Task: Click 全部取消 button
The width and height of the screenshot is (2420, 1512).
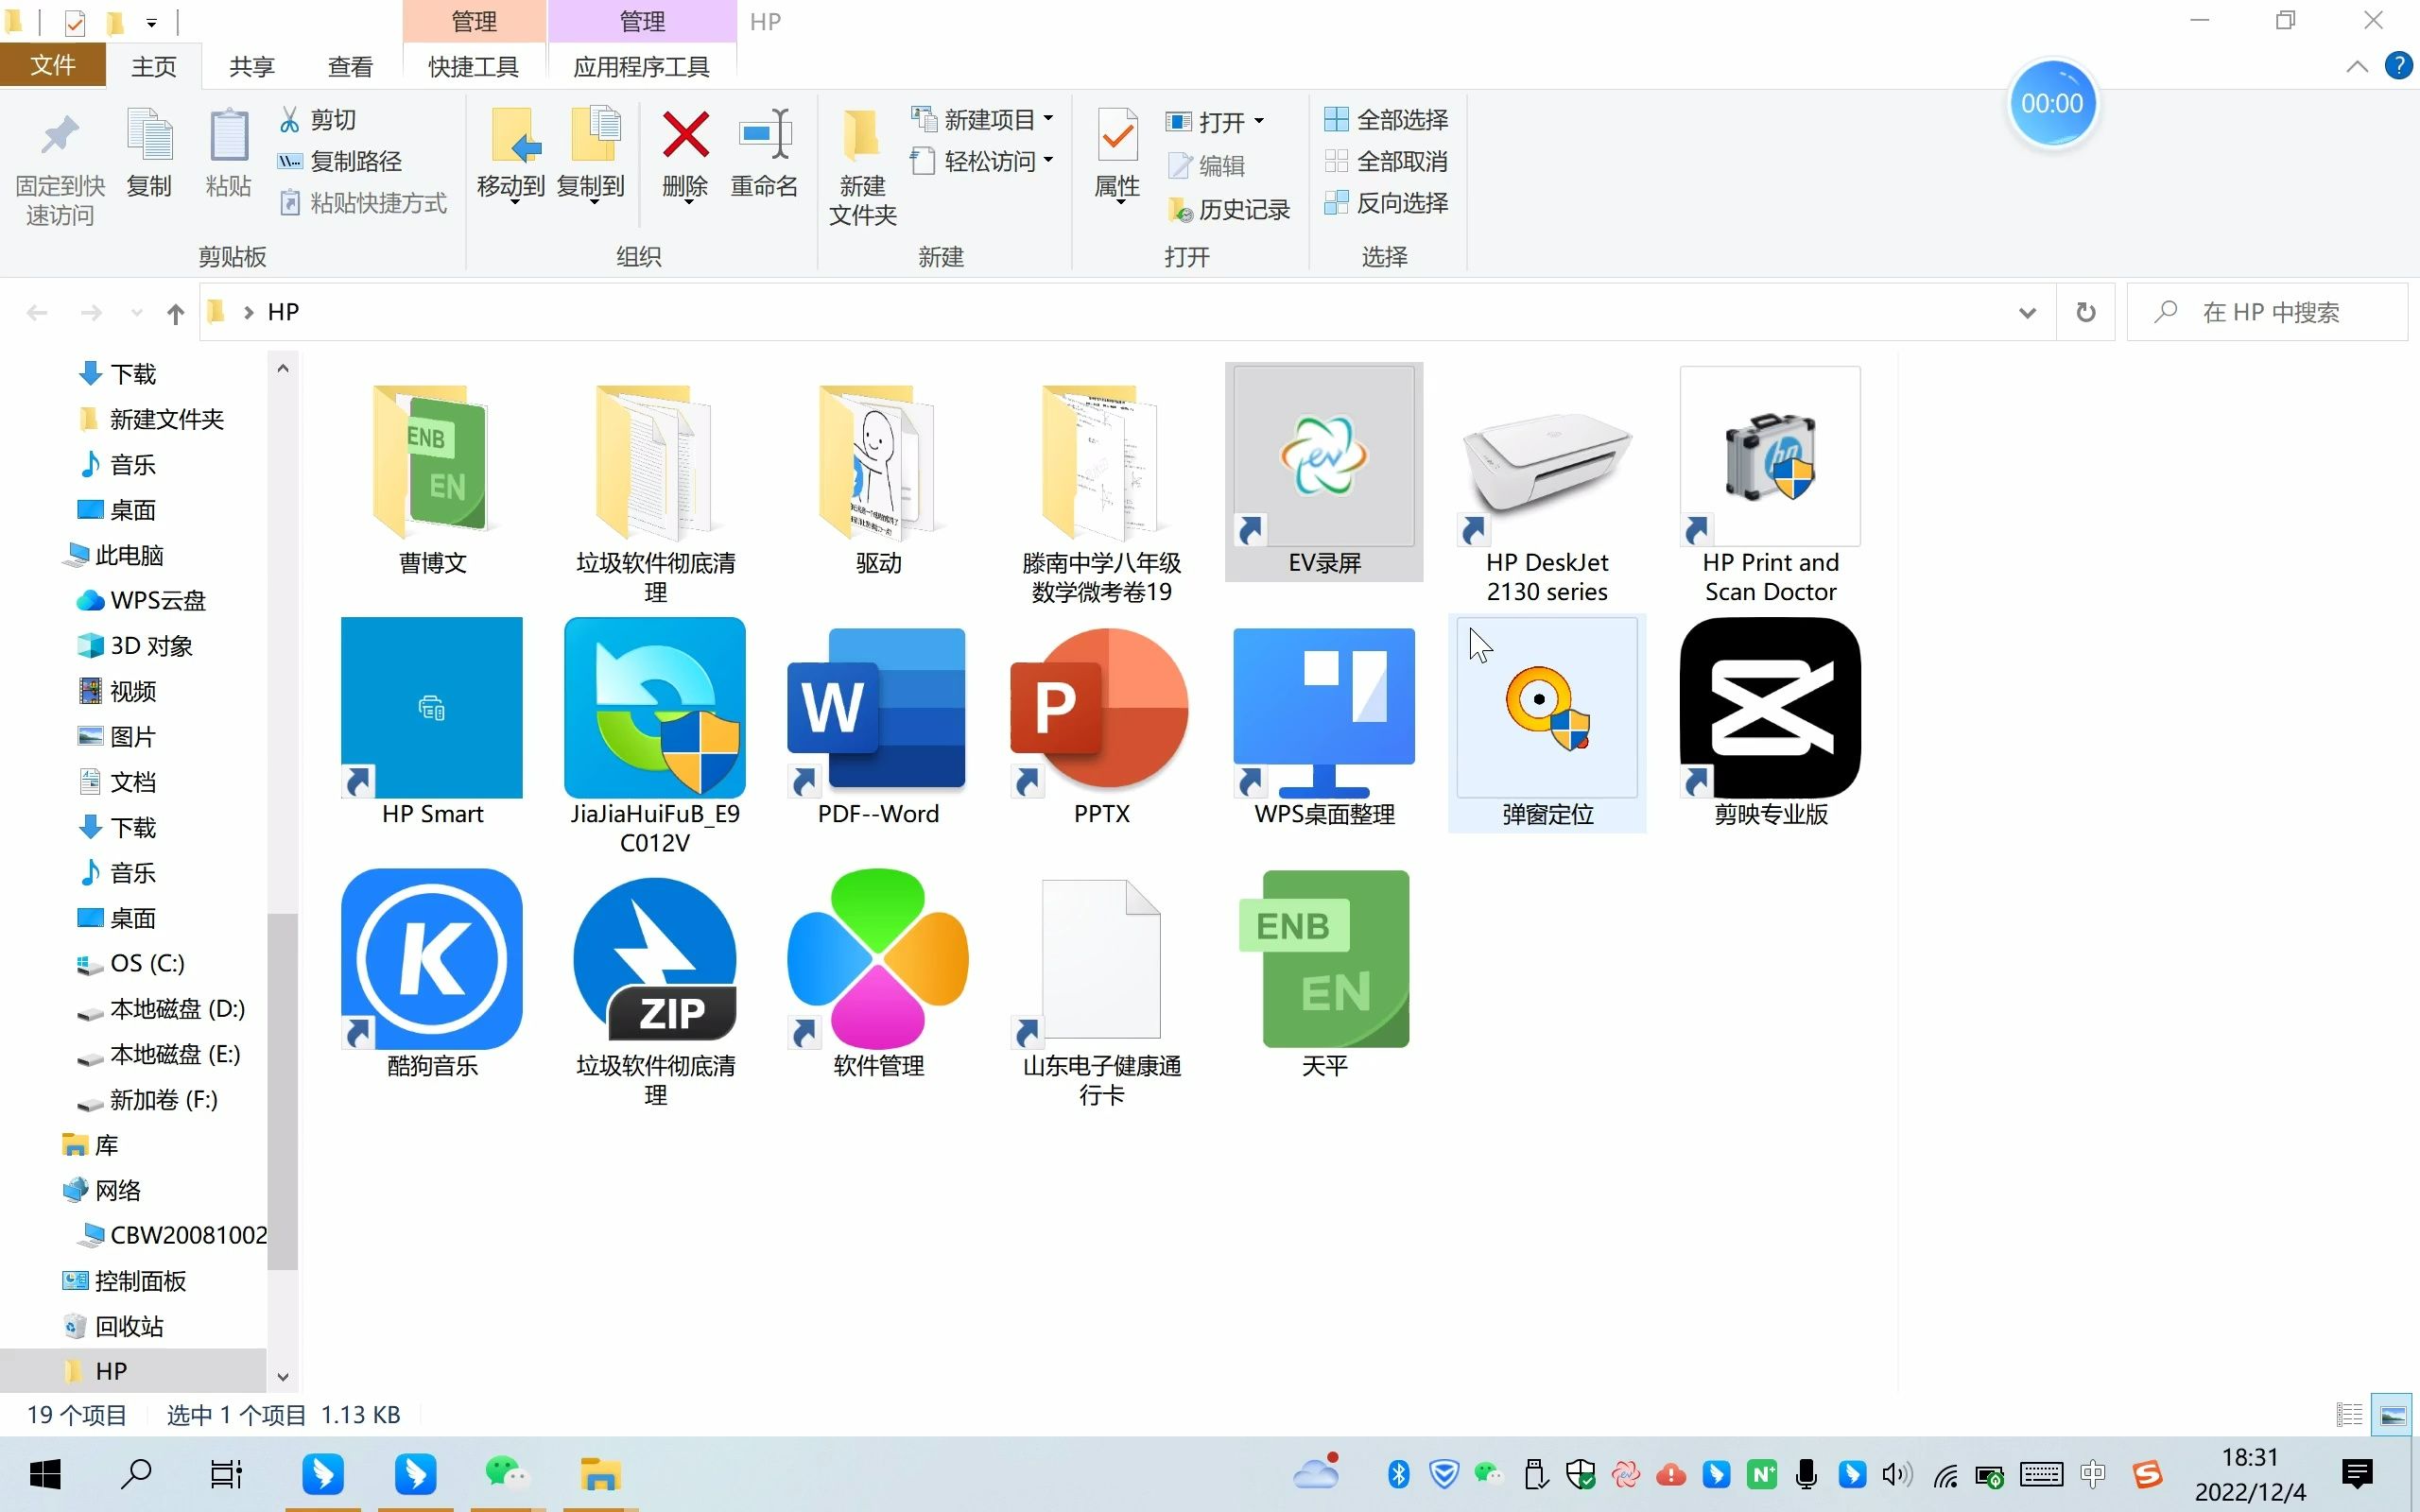Action: [1386, 161]
